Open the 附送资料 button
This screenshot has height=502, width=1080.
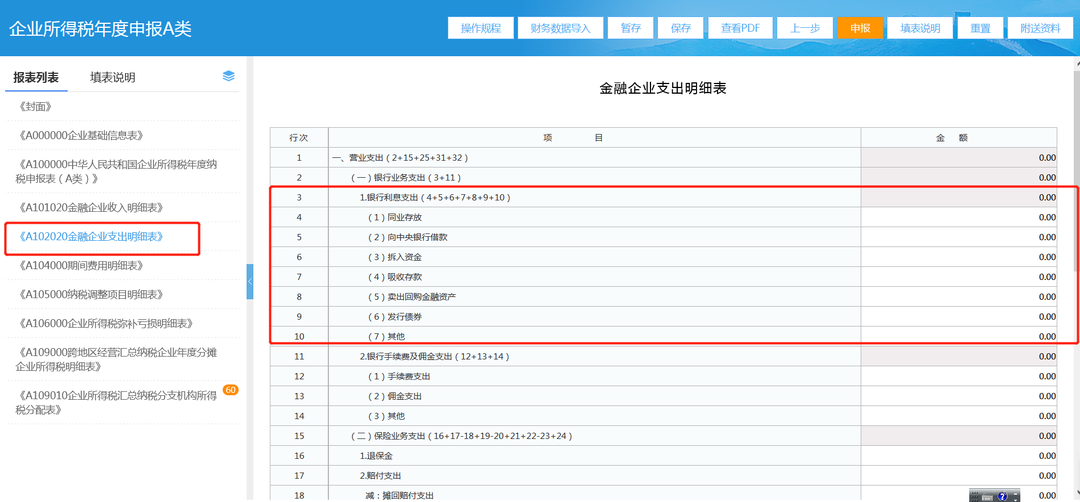click(x=1040, y=28)
